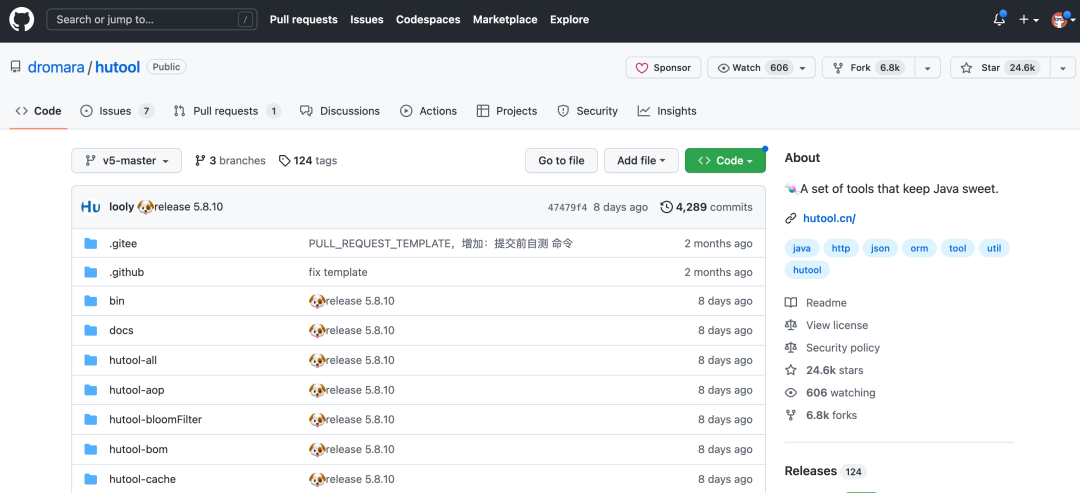Click the Hutool avatar next to looly
The height and width of the screenshot is (493, 1080).
click(x=91, y=207)
